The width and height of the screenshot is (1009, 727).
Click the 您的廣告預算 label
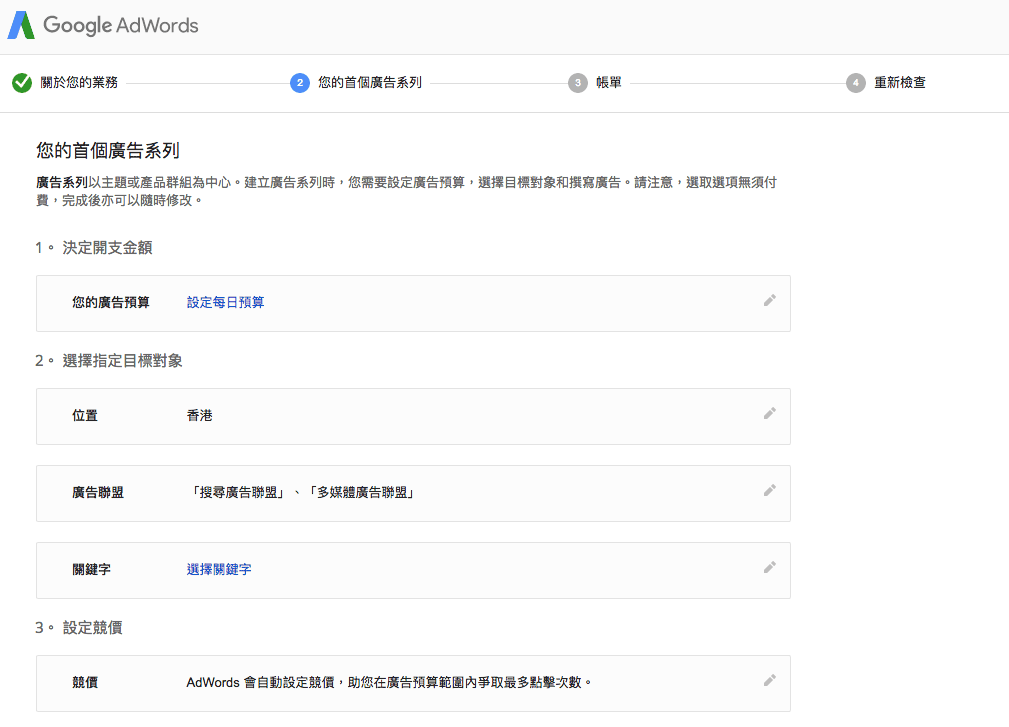tap(111, 302)
